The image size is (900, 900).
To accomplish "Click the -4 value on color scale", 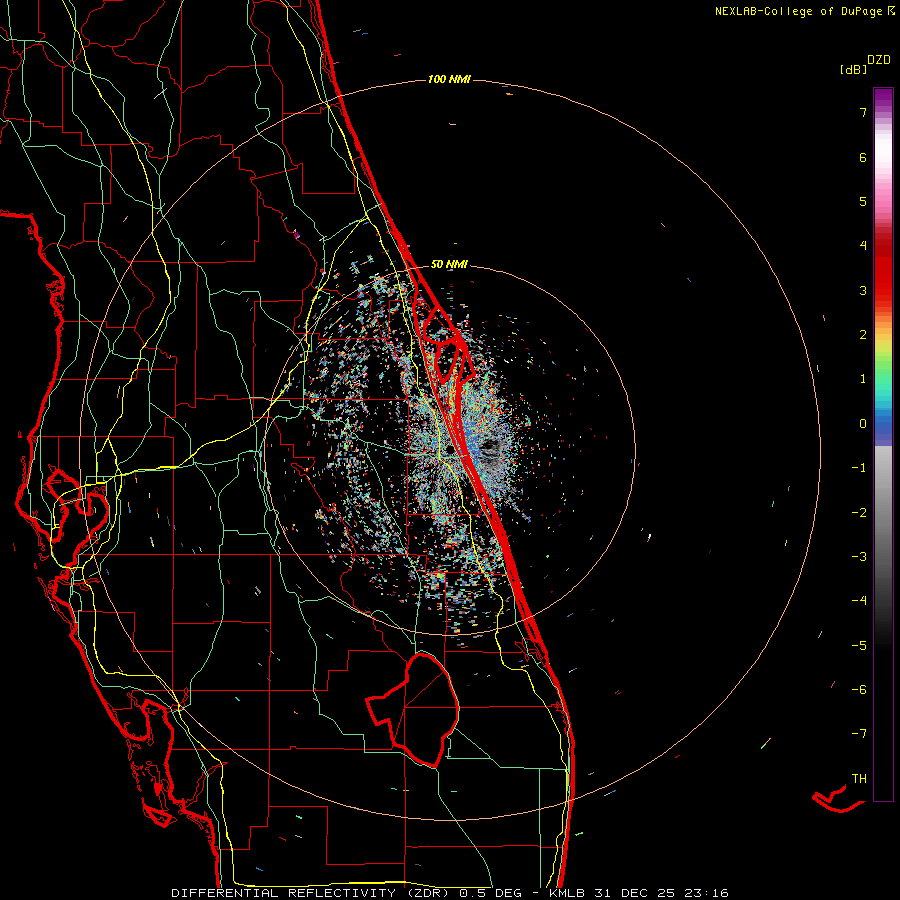I will click(x=859, y=601).
